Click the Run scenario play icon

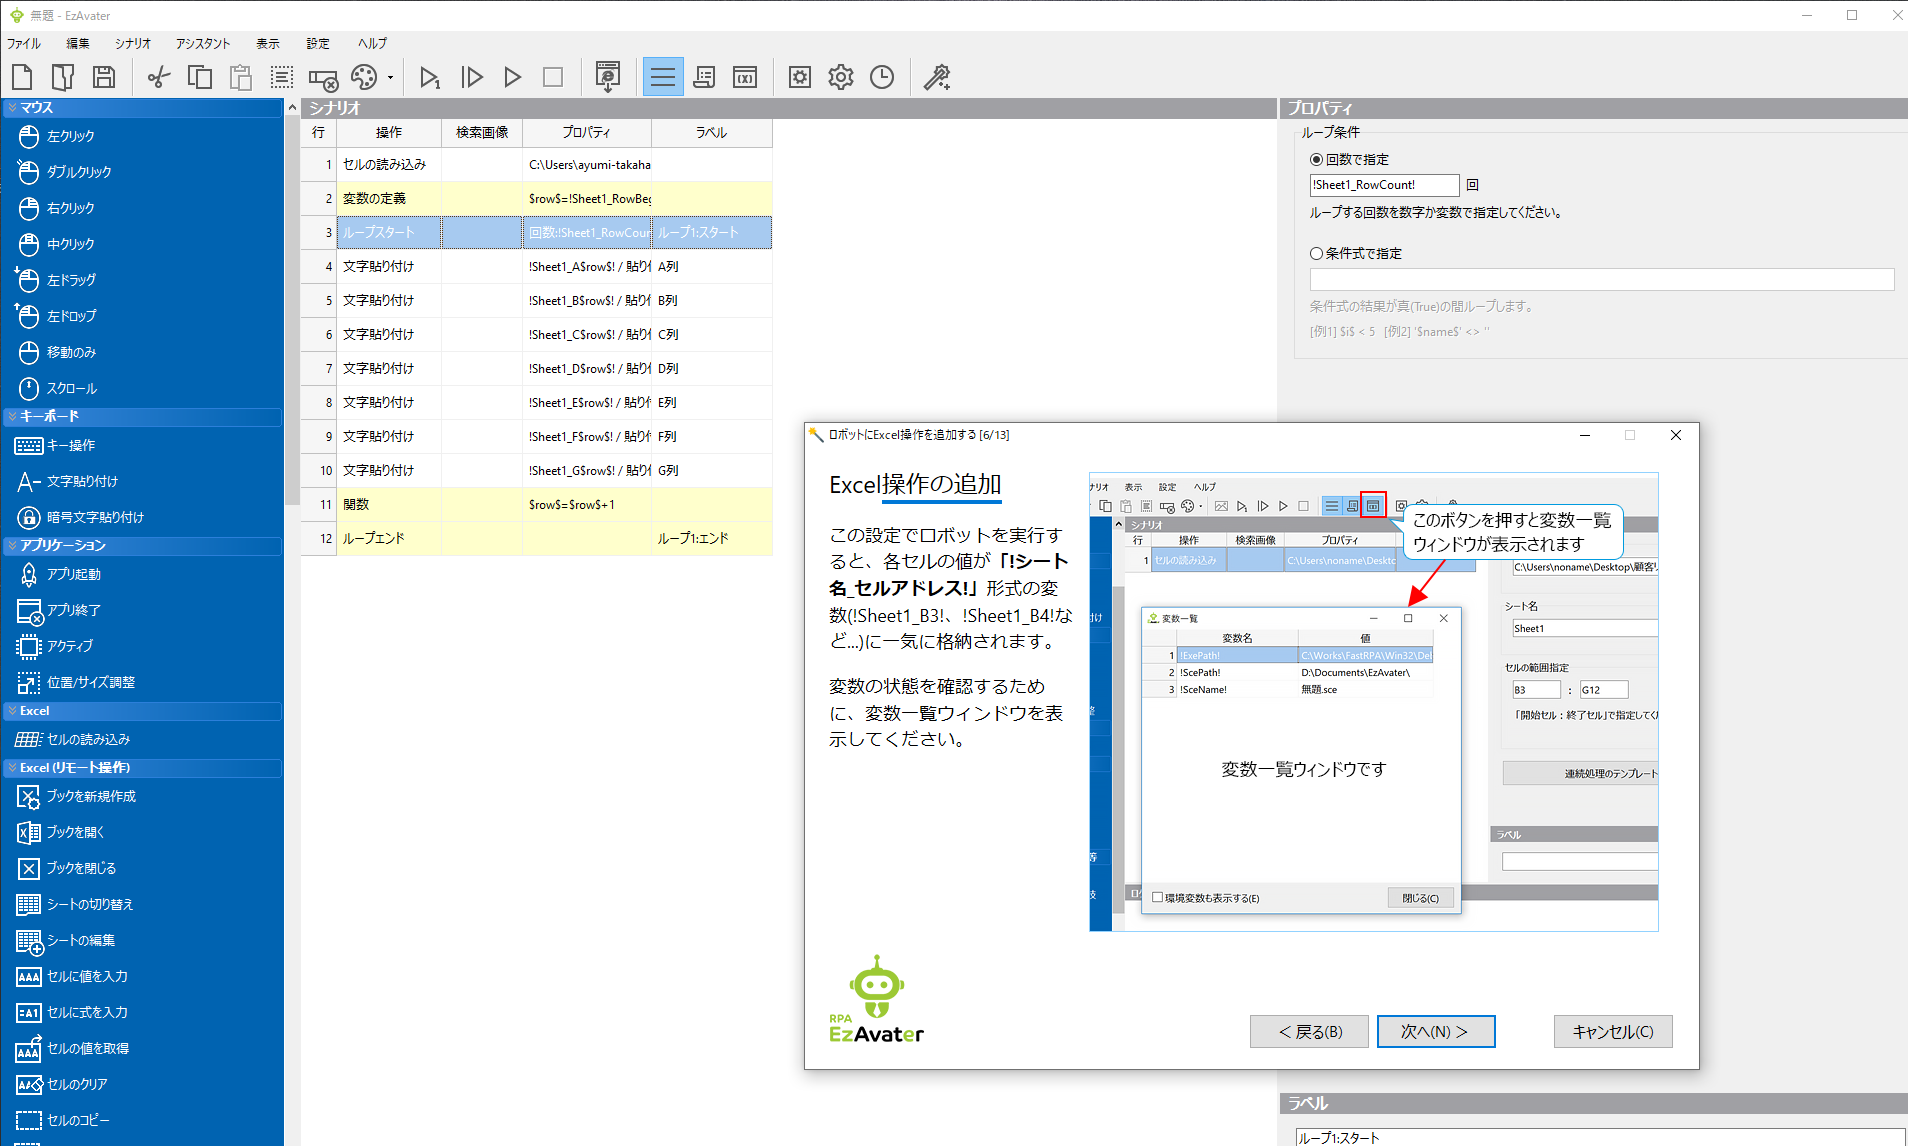[512, 77]
